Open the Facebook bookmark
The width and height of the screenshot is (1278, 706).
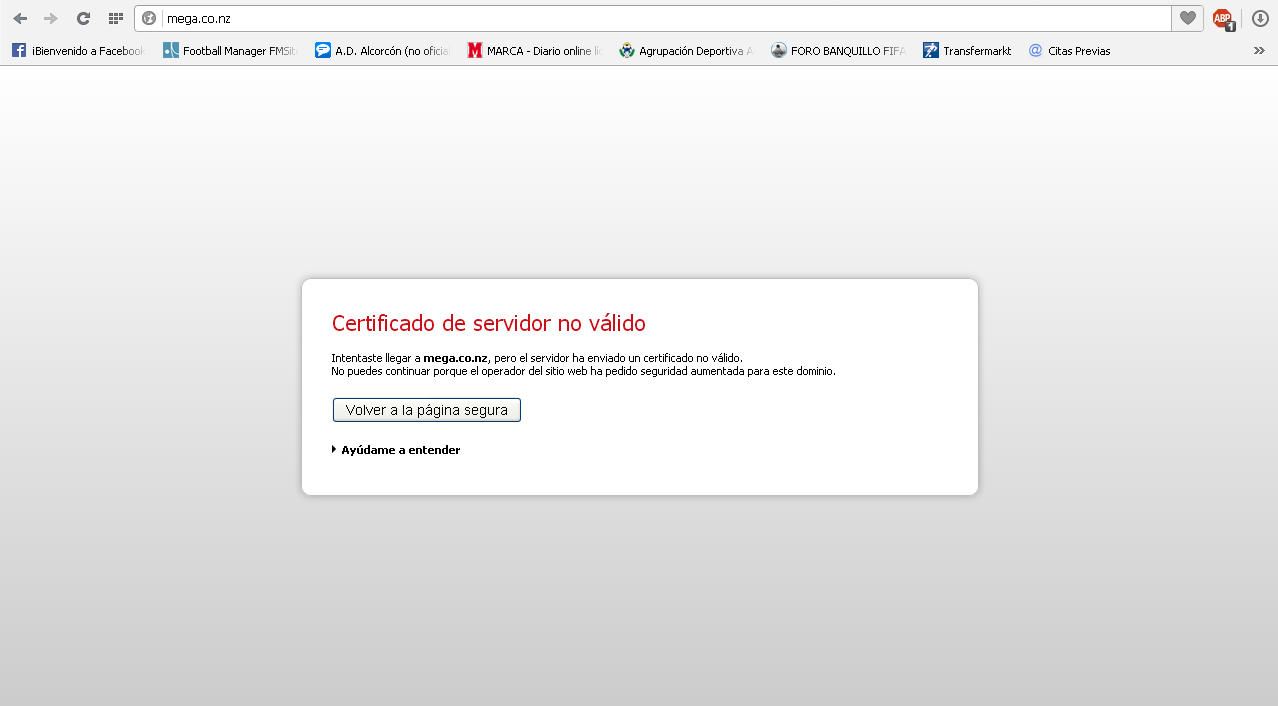click(x=77, y=50)
